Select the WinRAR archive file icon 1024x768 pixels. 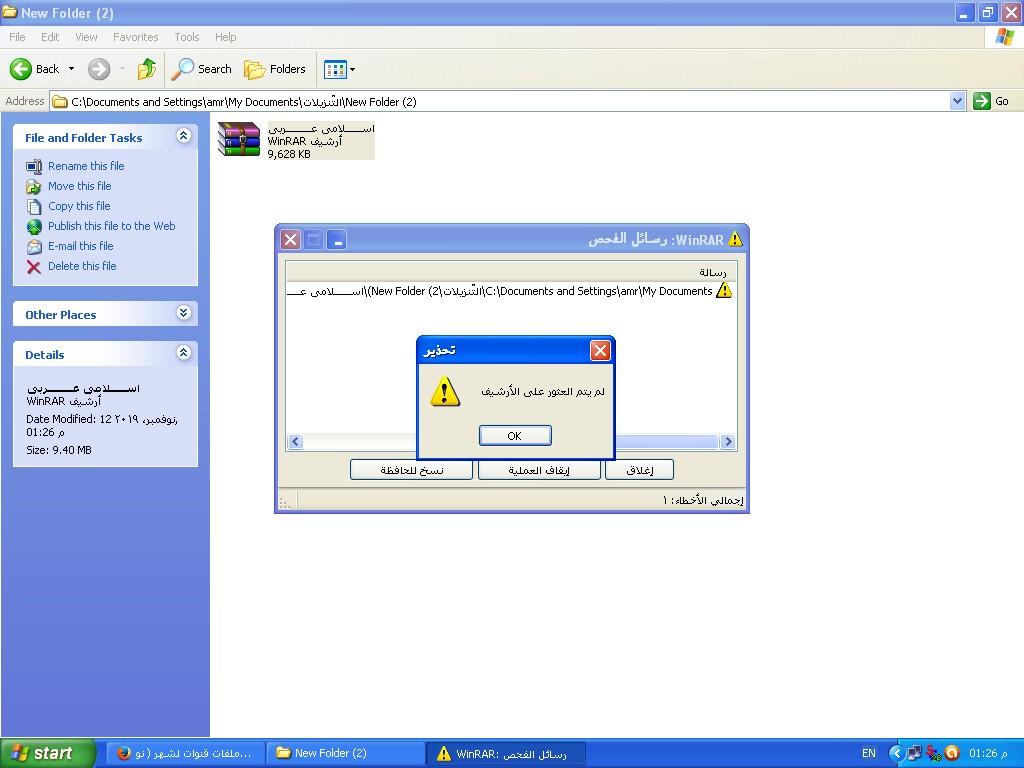click(239, 139)
